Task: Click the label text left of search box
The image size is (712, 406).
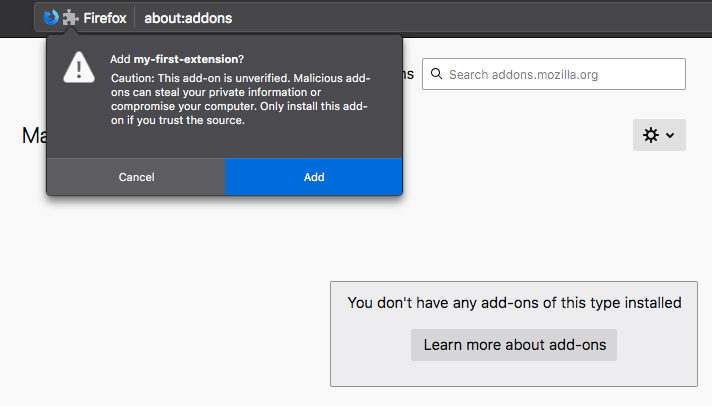Action: (409, 74)
